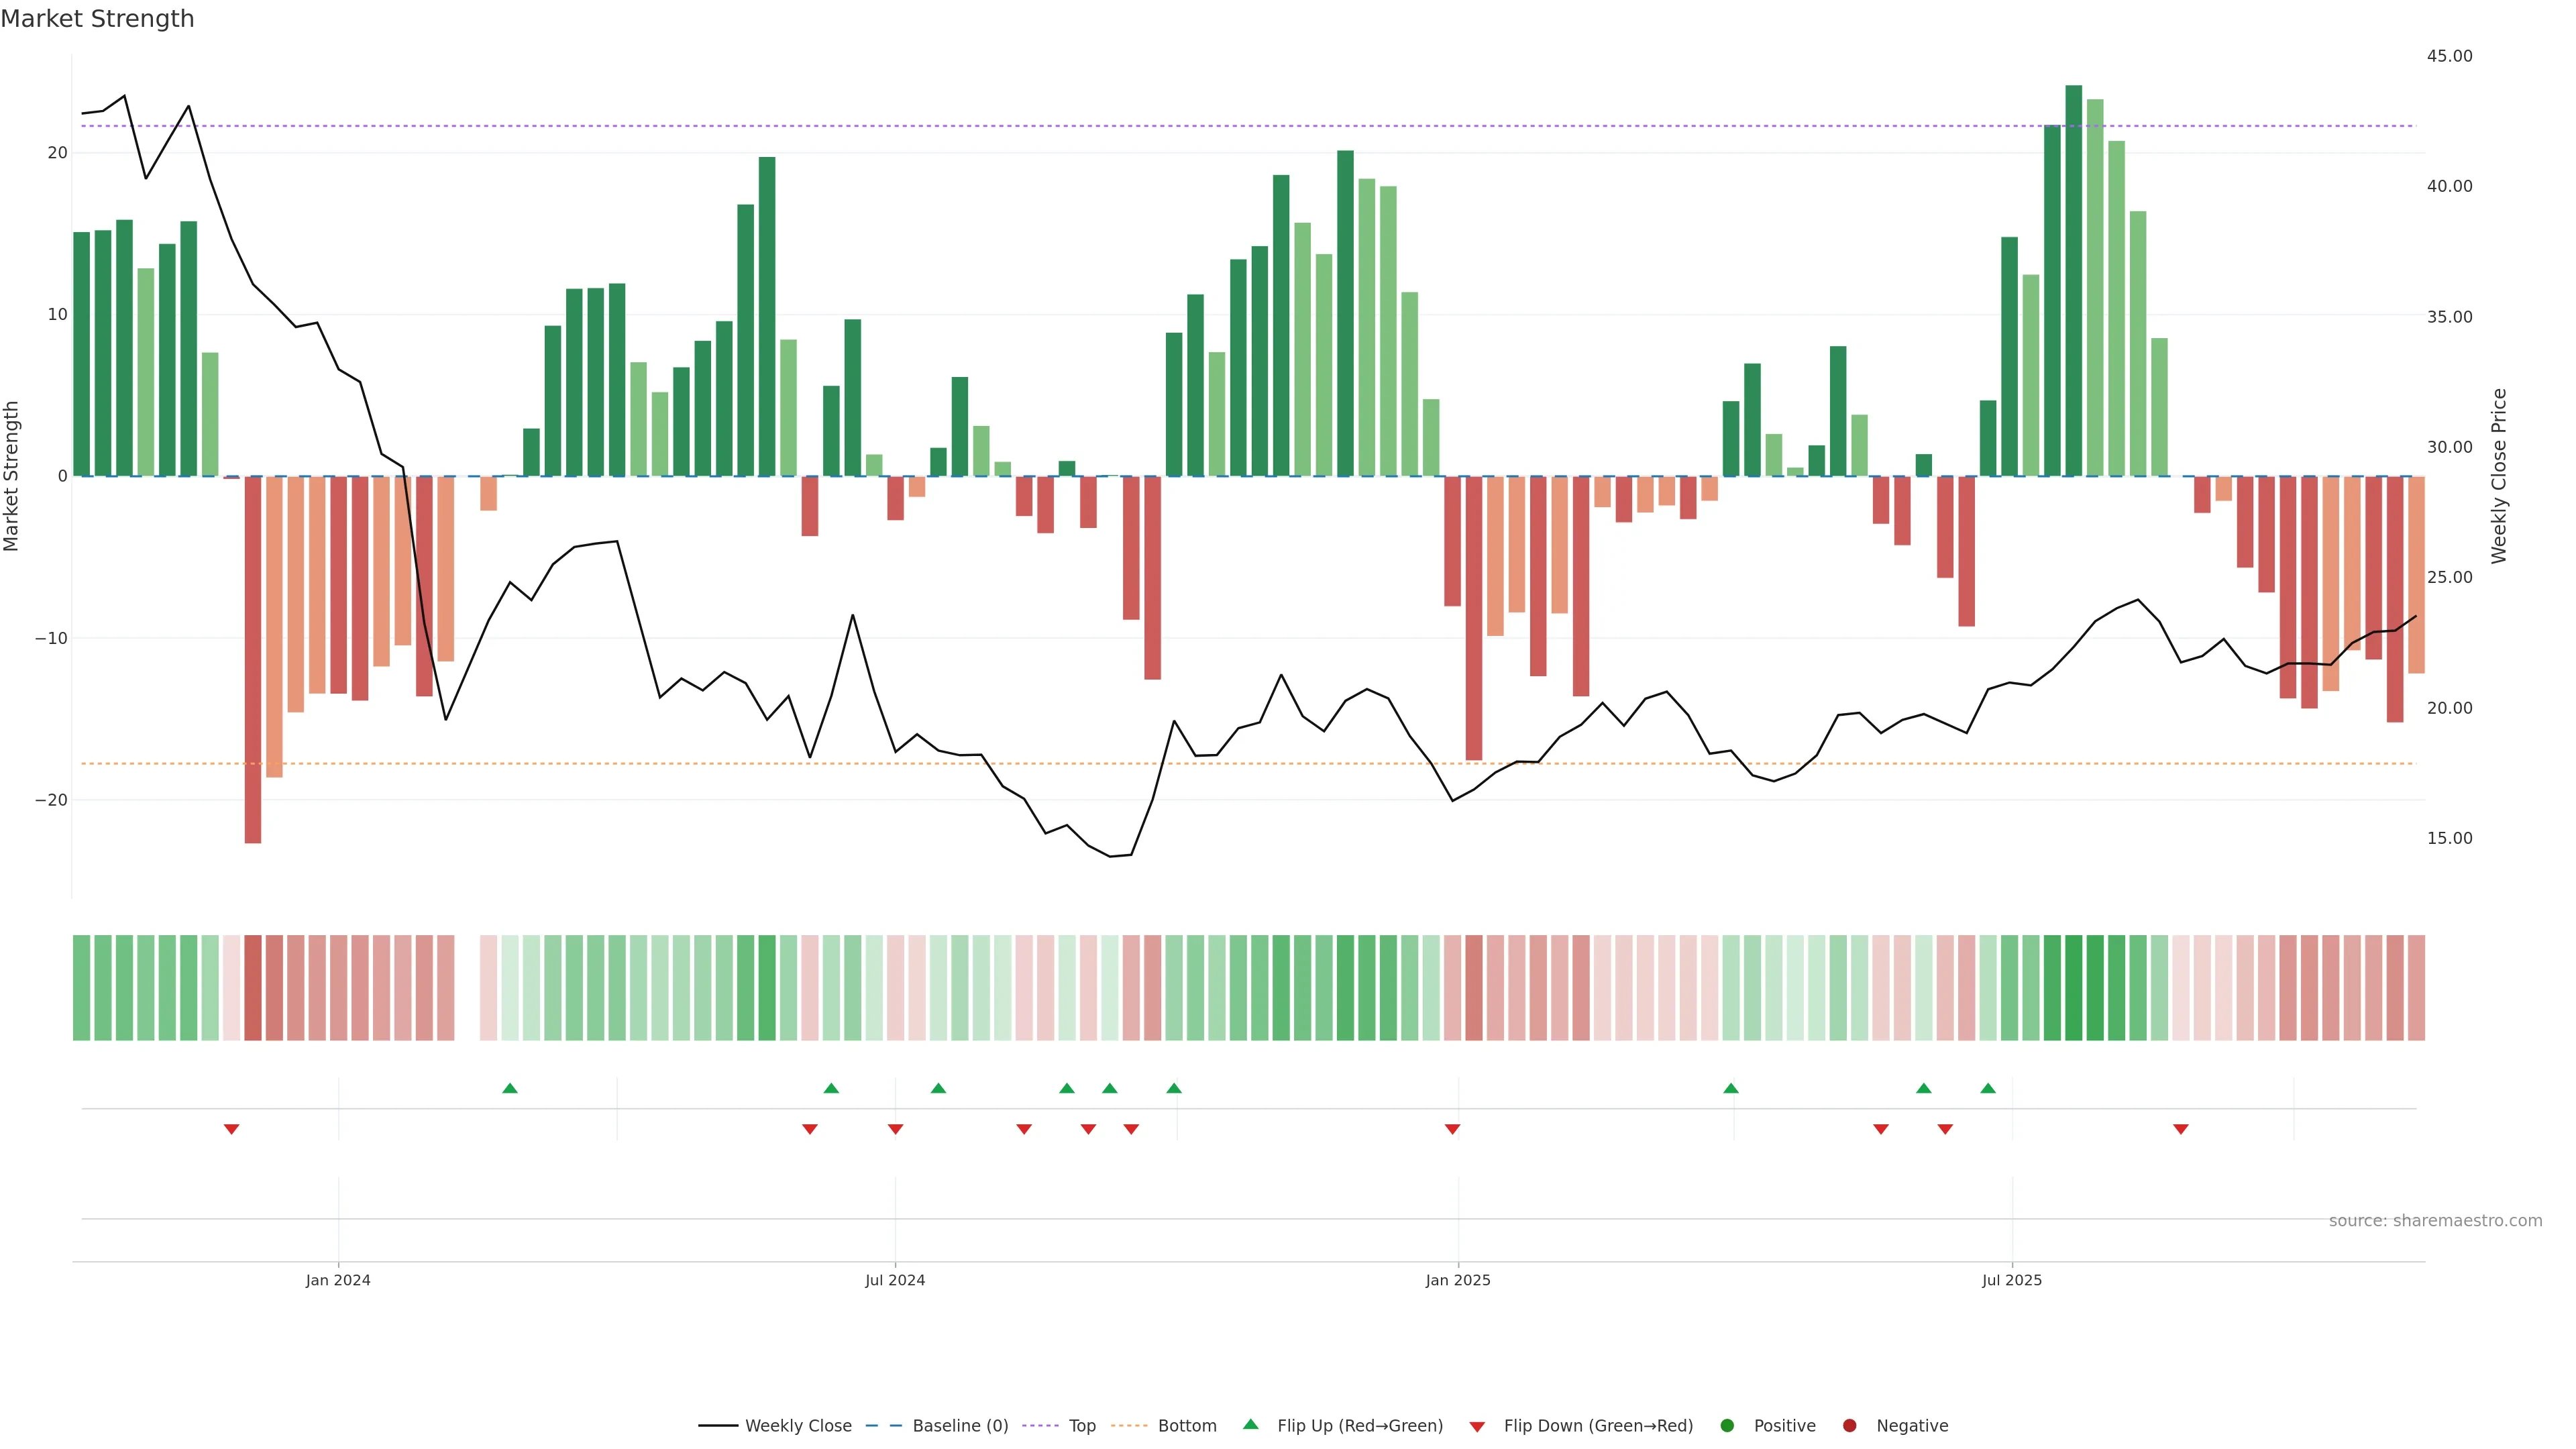This screenshot has width=2576, height=1449.
Task: Click the Jul 2024 x-axis label
Action: [x=895, y=1280]
